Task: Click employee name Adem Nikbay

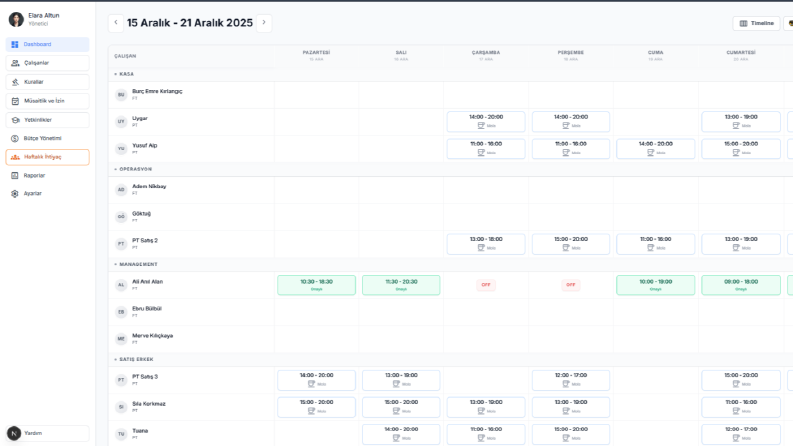Action: point(149,187)
